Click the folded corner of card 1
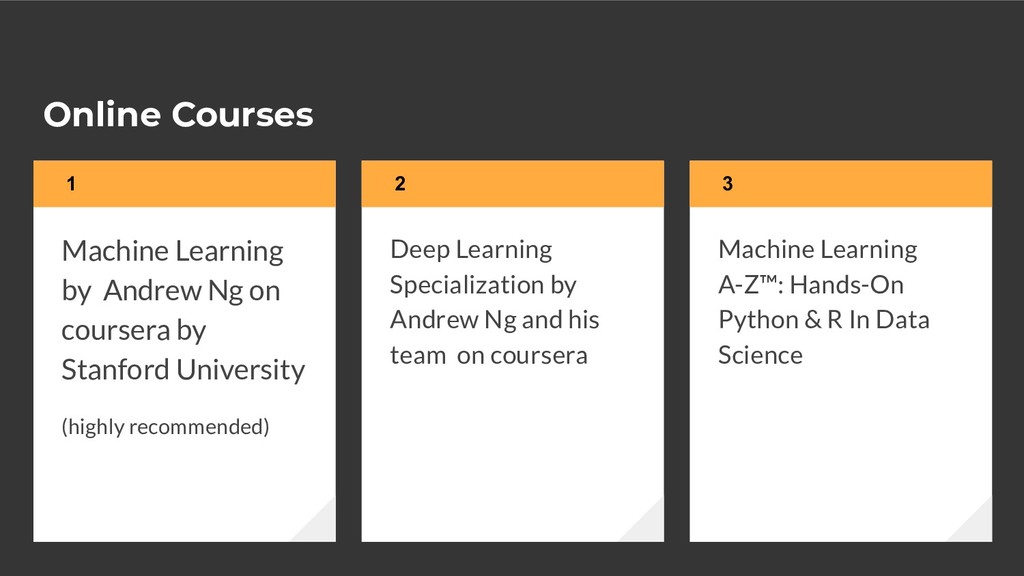Viewport: 1024px width, 576px height. [317, 522]
